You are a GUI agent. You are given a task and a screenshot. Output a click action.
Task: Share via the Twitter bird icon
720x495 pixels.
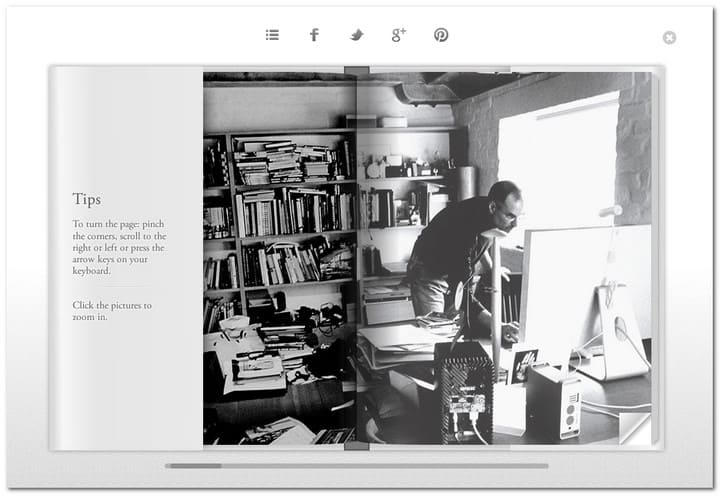[356, 35]
